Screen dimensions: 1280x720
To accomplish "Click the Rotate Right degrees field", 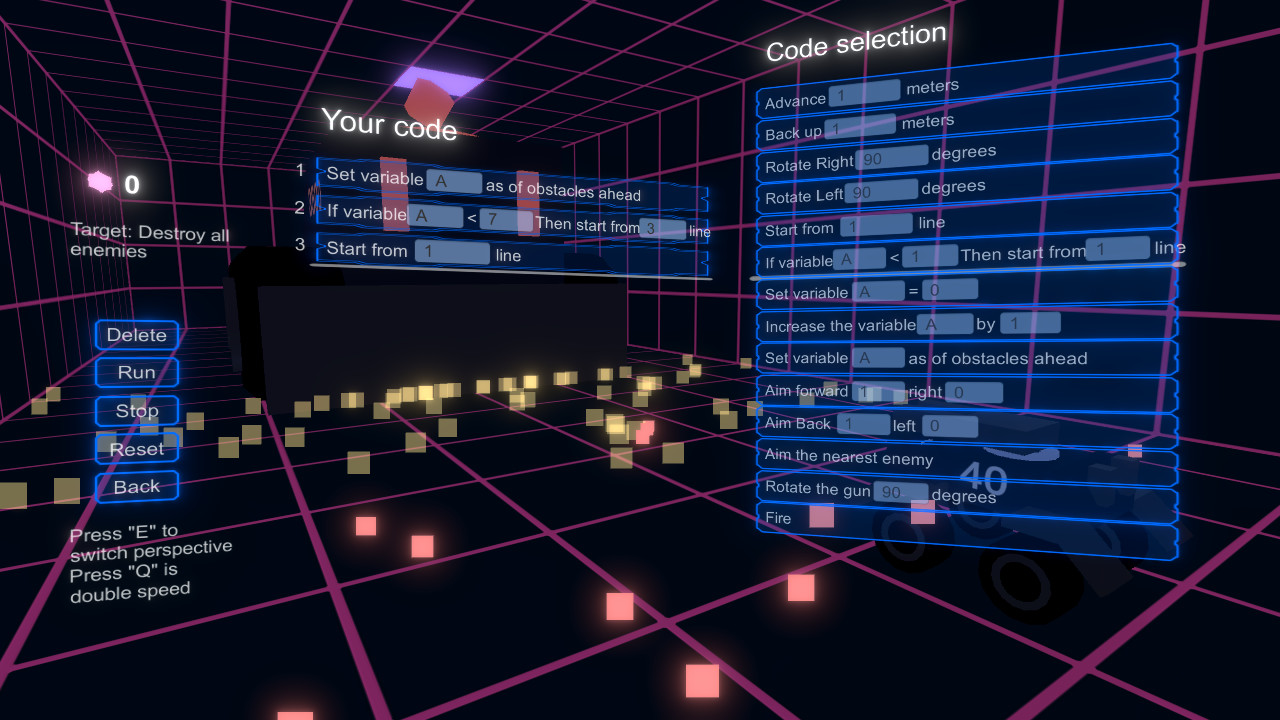I will pyautogui.click(x=892, y=158).
